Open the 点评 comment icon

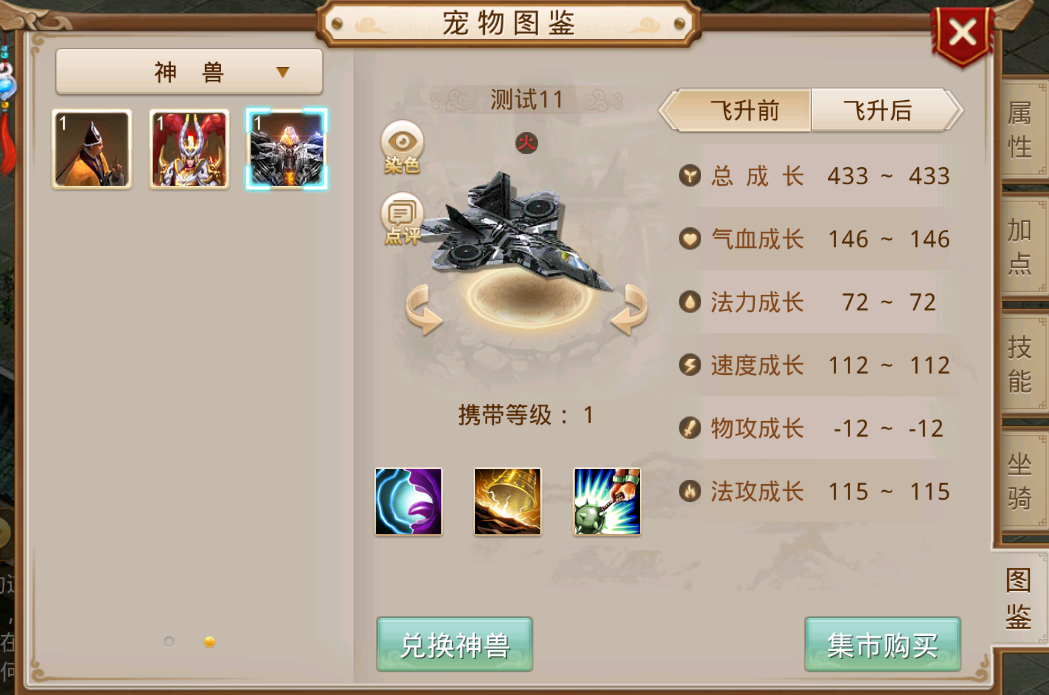402,219
